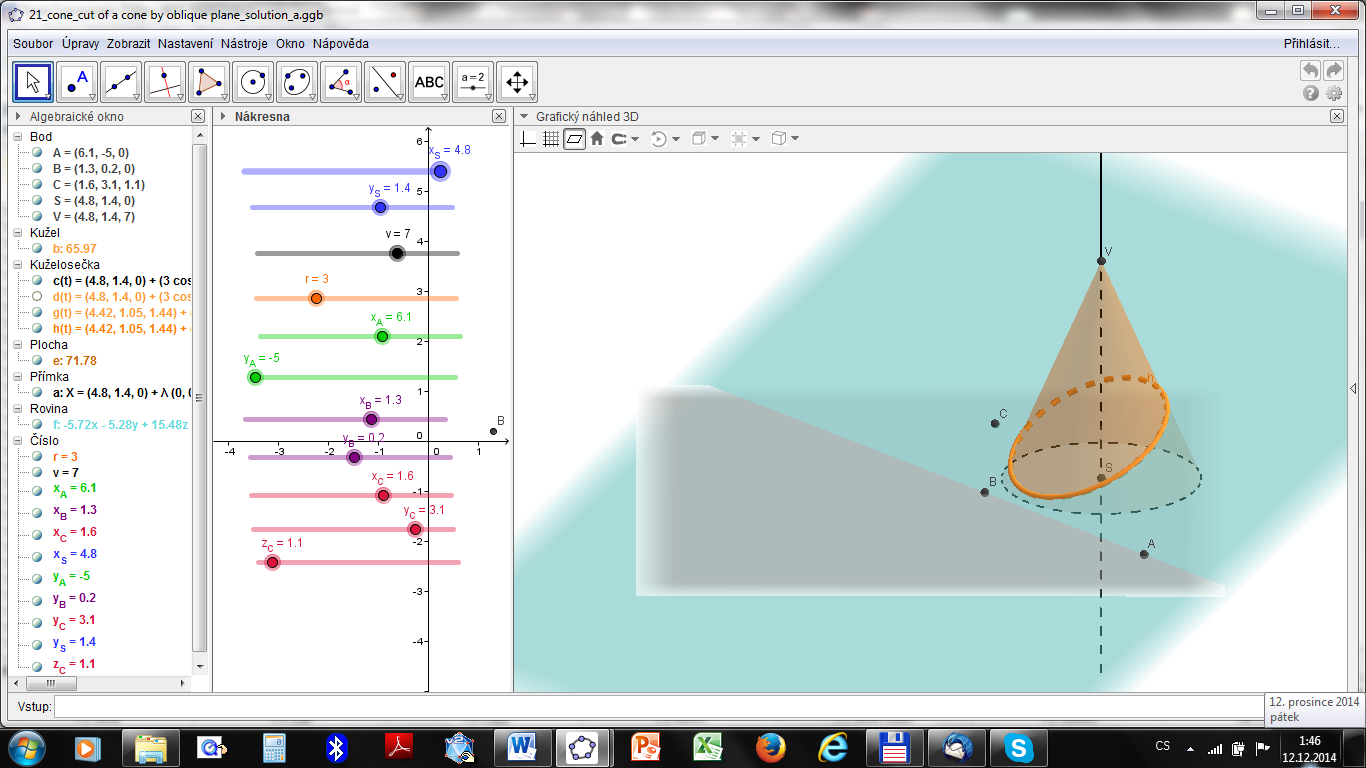The height and width of the screenshot is (768, 1366).
Task: Show hidden conic d(t) via its circle
Action: (x=37, y=297)
